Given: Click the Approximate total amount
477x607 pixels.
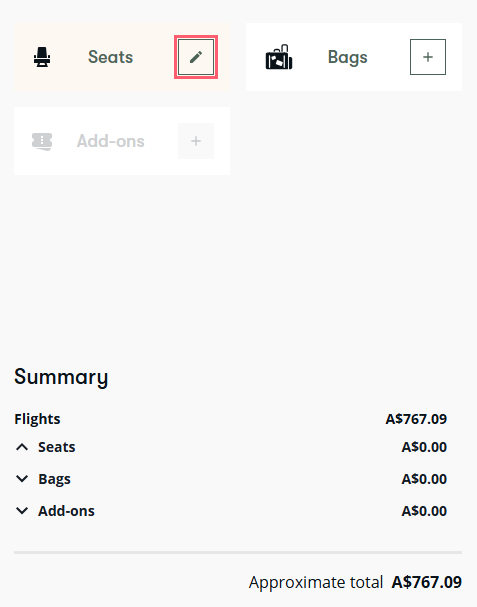Looking at the screenshot, I should tap(427, 582).
